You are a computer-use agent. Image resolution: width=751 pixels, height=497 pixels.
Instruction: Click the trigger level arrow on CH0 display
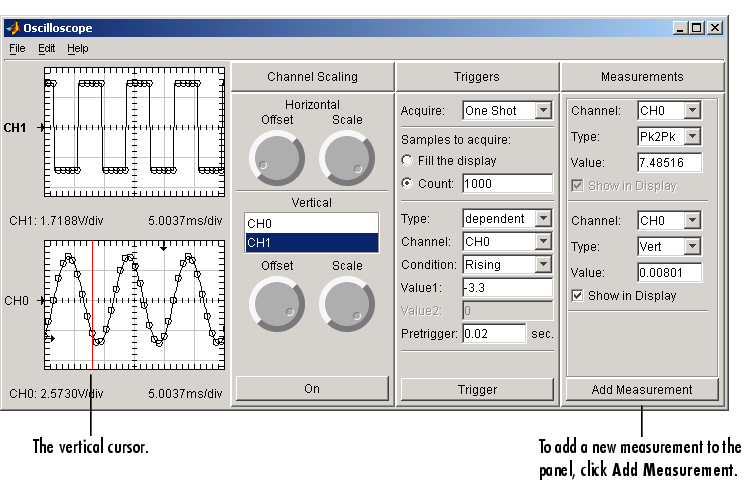[51, 339]
